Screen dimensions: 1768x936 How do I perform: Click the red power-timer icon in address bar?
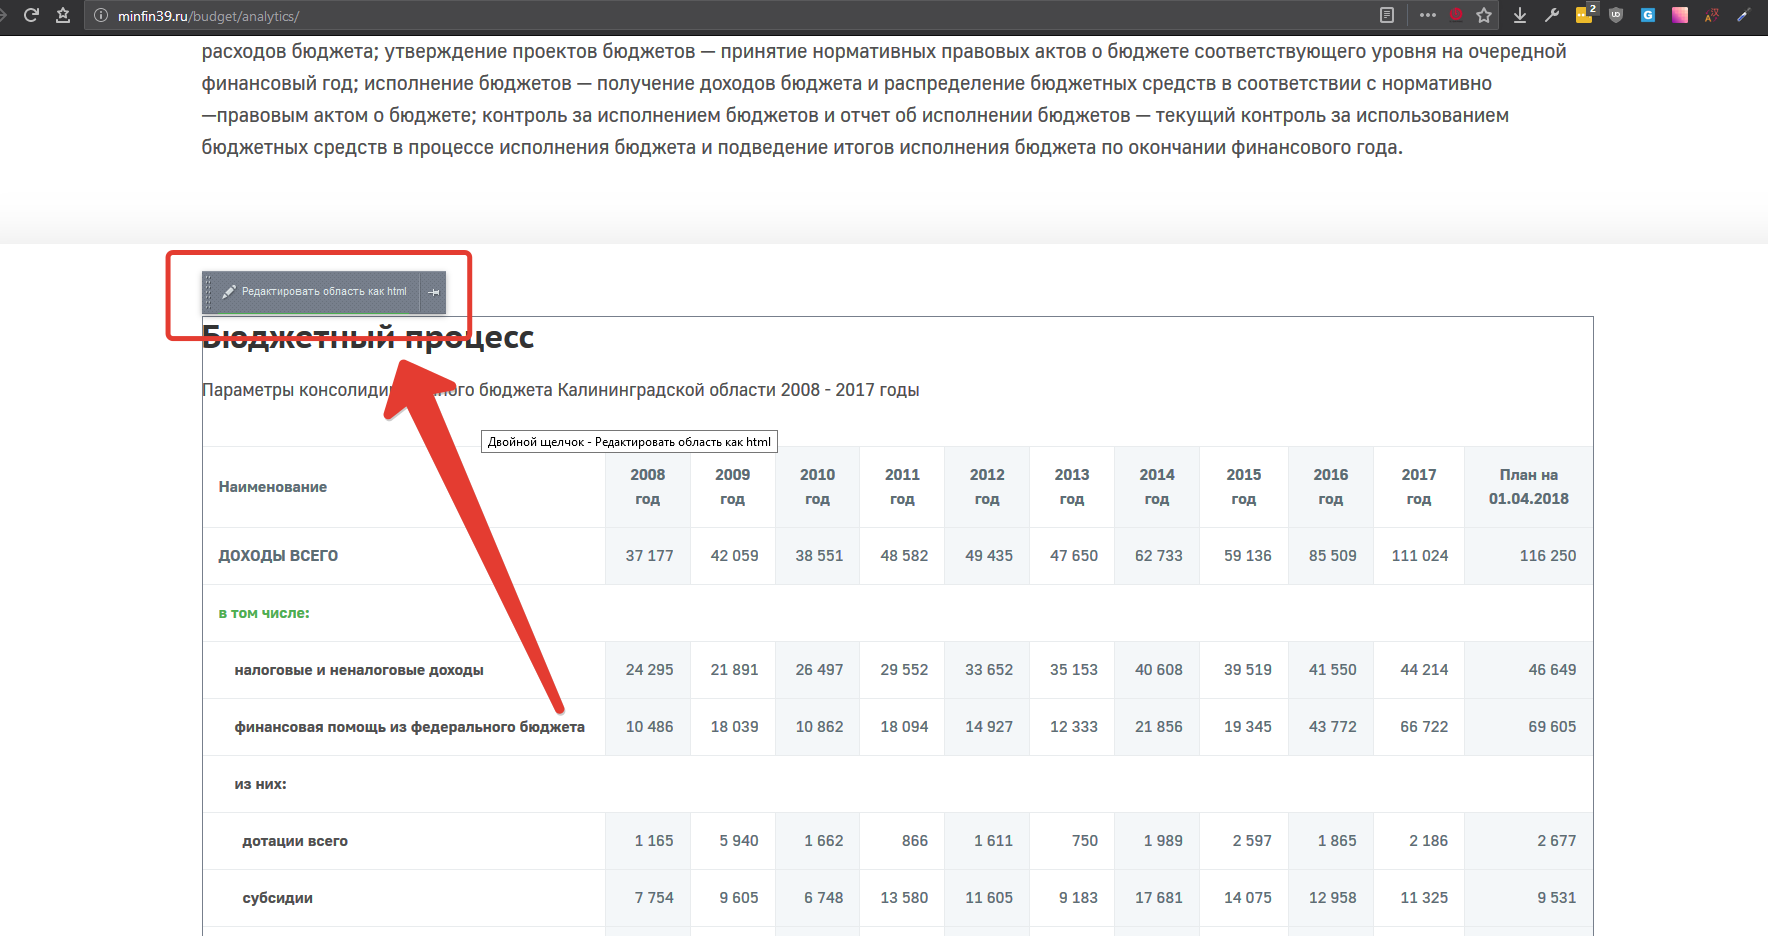pos(1456,15)
